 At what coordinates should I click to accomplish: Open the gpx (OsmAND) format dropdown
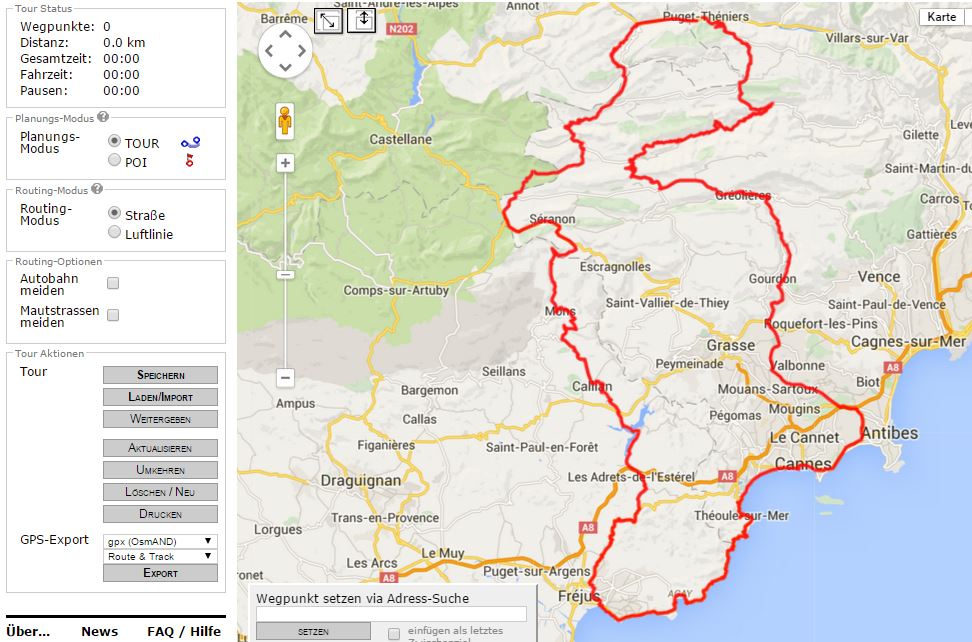[x=160, y=541]
